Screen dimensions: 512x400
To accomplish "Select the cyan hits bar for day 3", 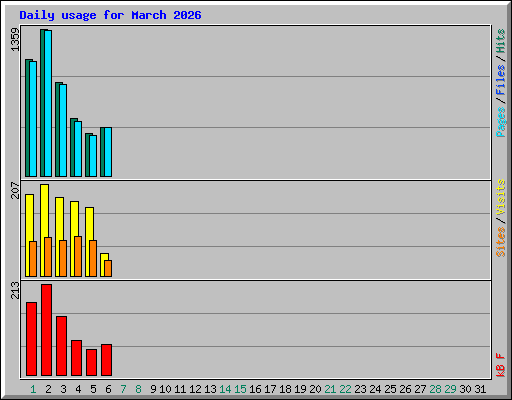I will click(63, 130).
